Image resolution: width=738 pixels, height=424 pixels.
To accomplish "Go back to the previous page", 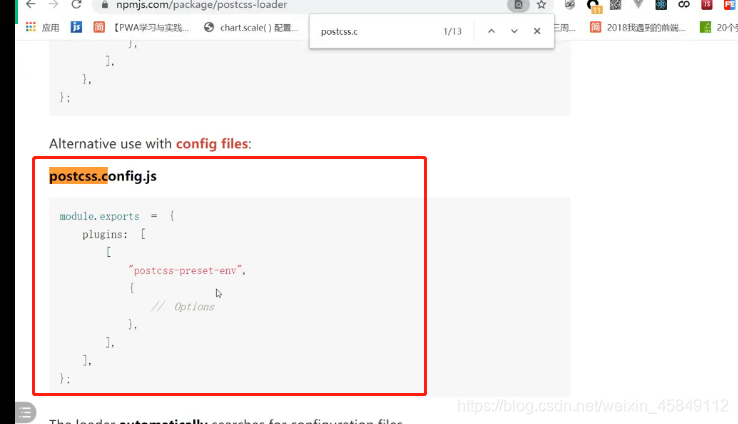I will click(31, 5).
